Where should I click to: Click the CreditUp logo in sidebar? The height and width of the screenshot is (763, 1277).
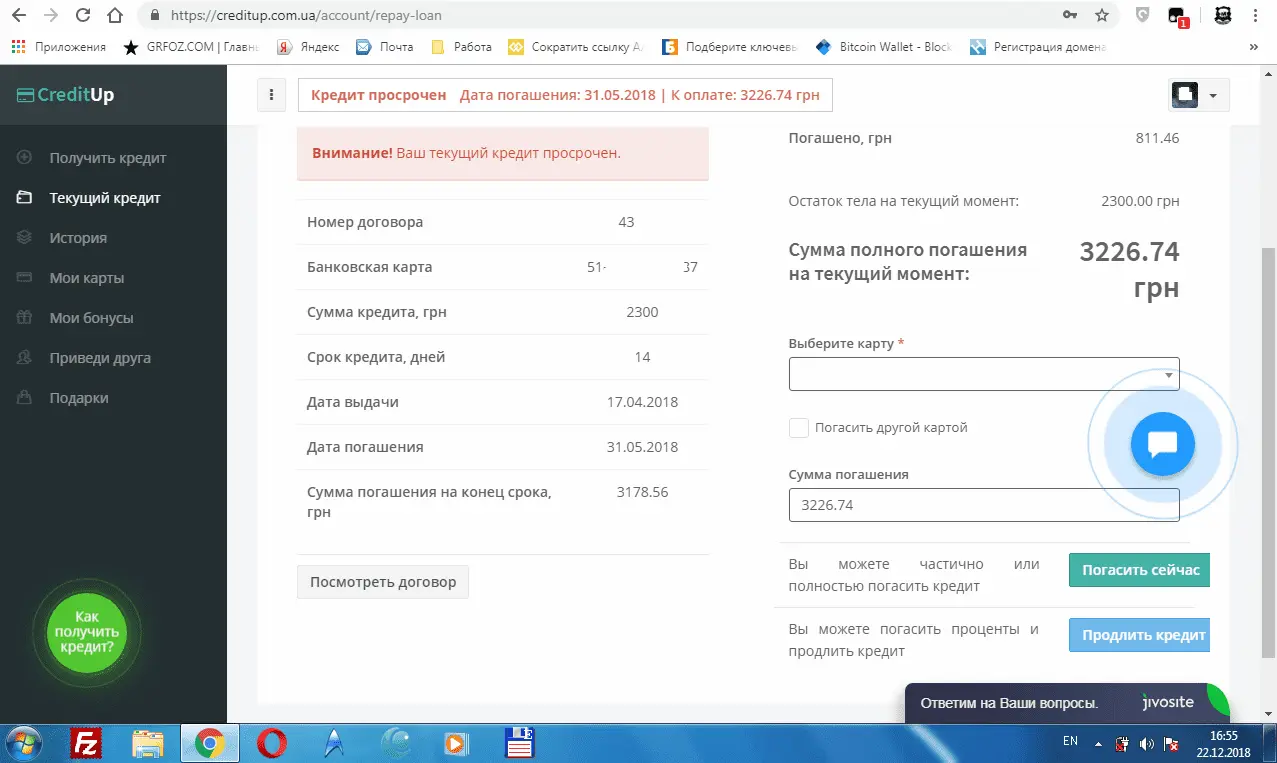coord(66,95)
